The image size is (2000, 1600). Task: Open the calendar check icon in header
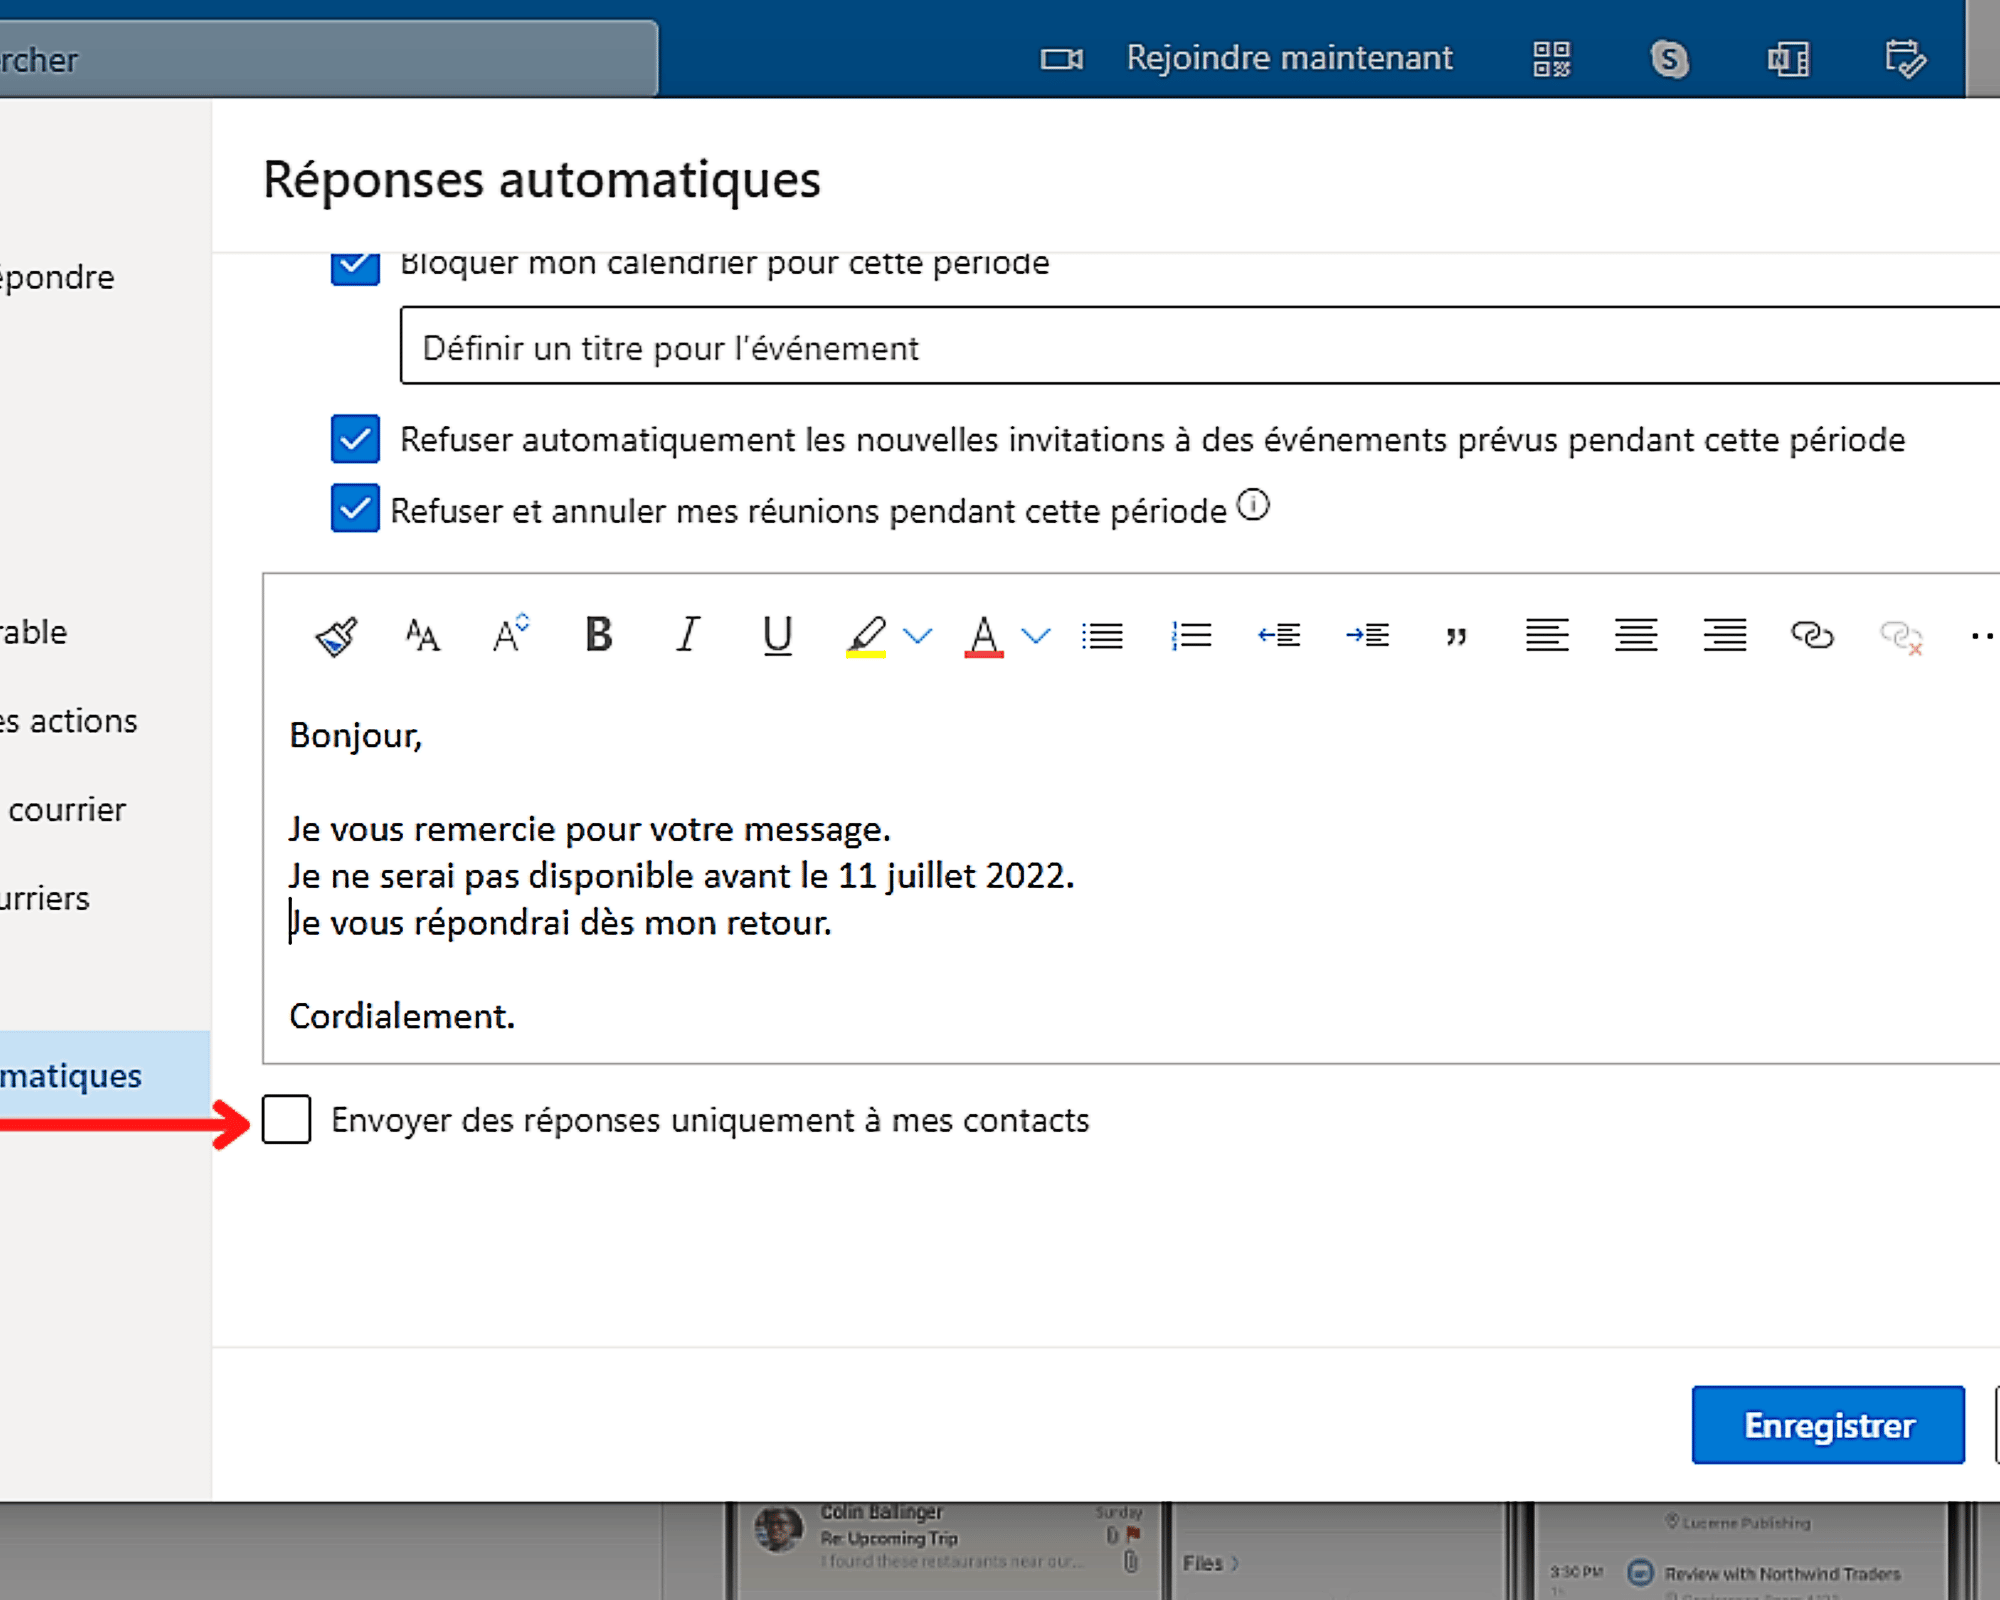click(1905, 59)
